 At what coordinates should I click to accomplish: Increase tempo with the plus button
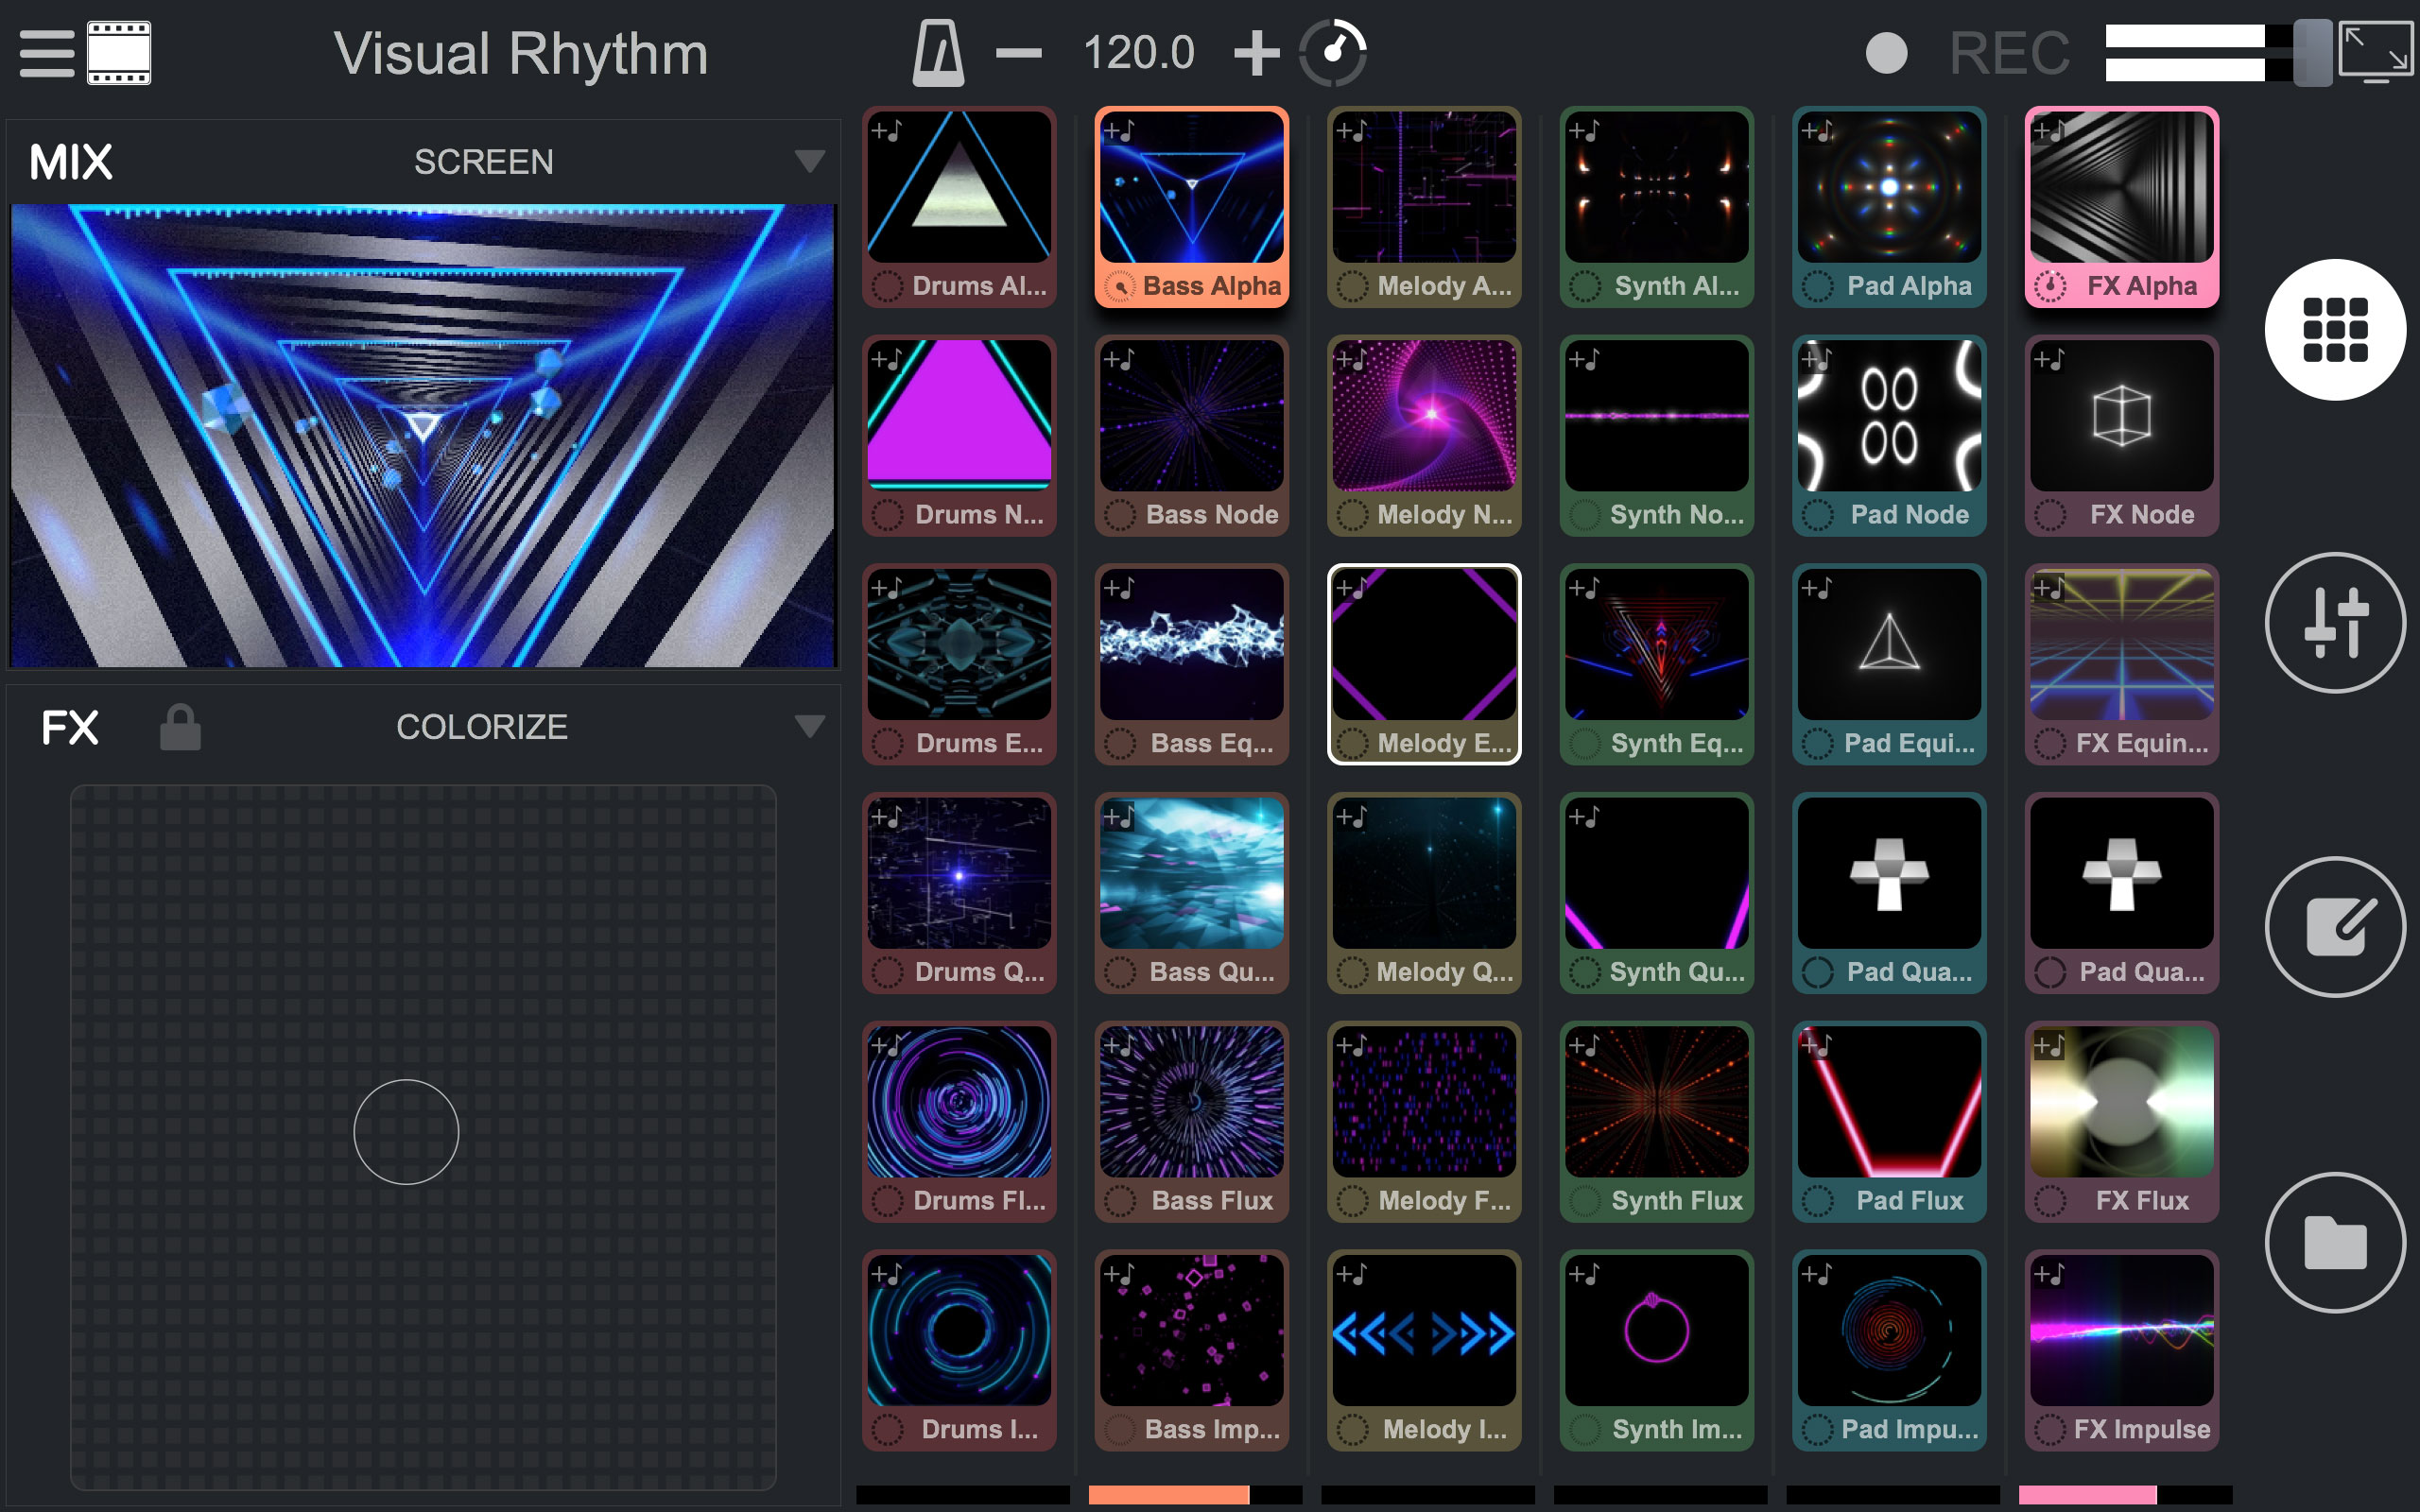coord(1256,52)
